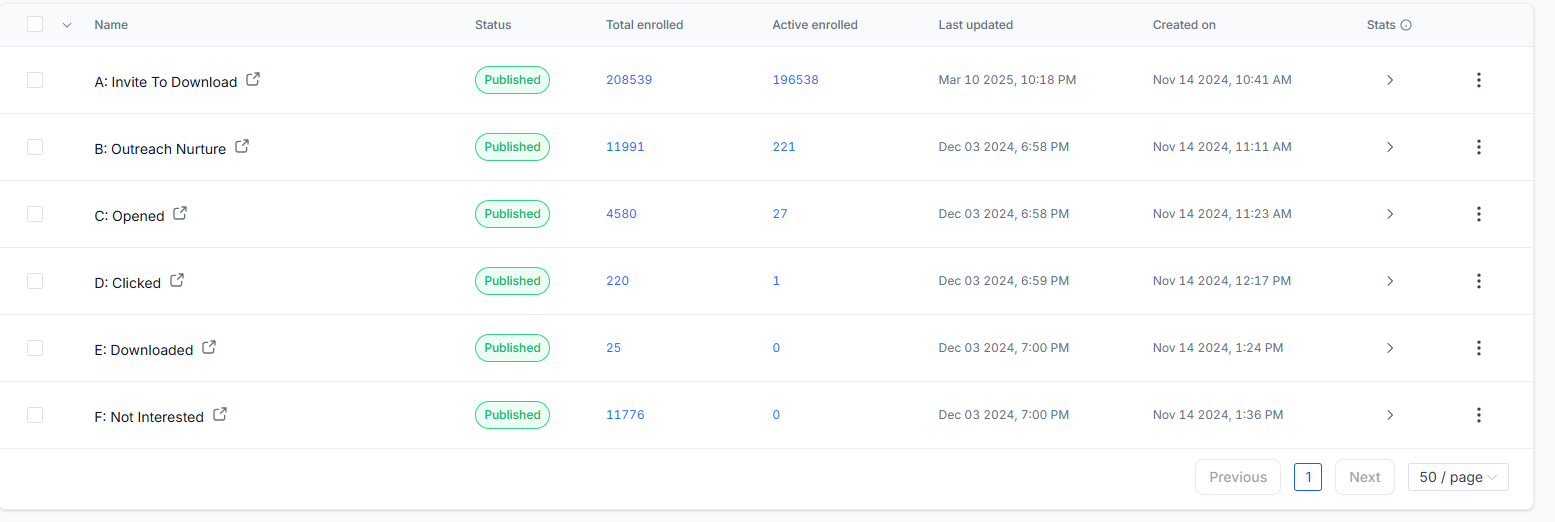Expand stats for E: Downloaded
Viewport: 1555px width, 522px height.
coord(1390,348)
